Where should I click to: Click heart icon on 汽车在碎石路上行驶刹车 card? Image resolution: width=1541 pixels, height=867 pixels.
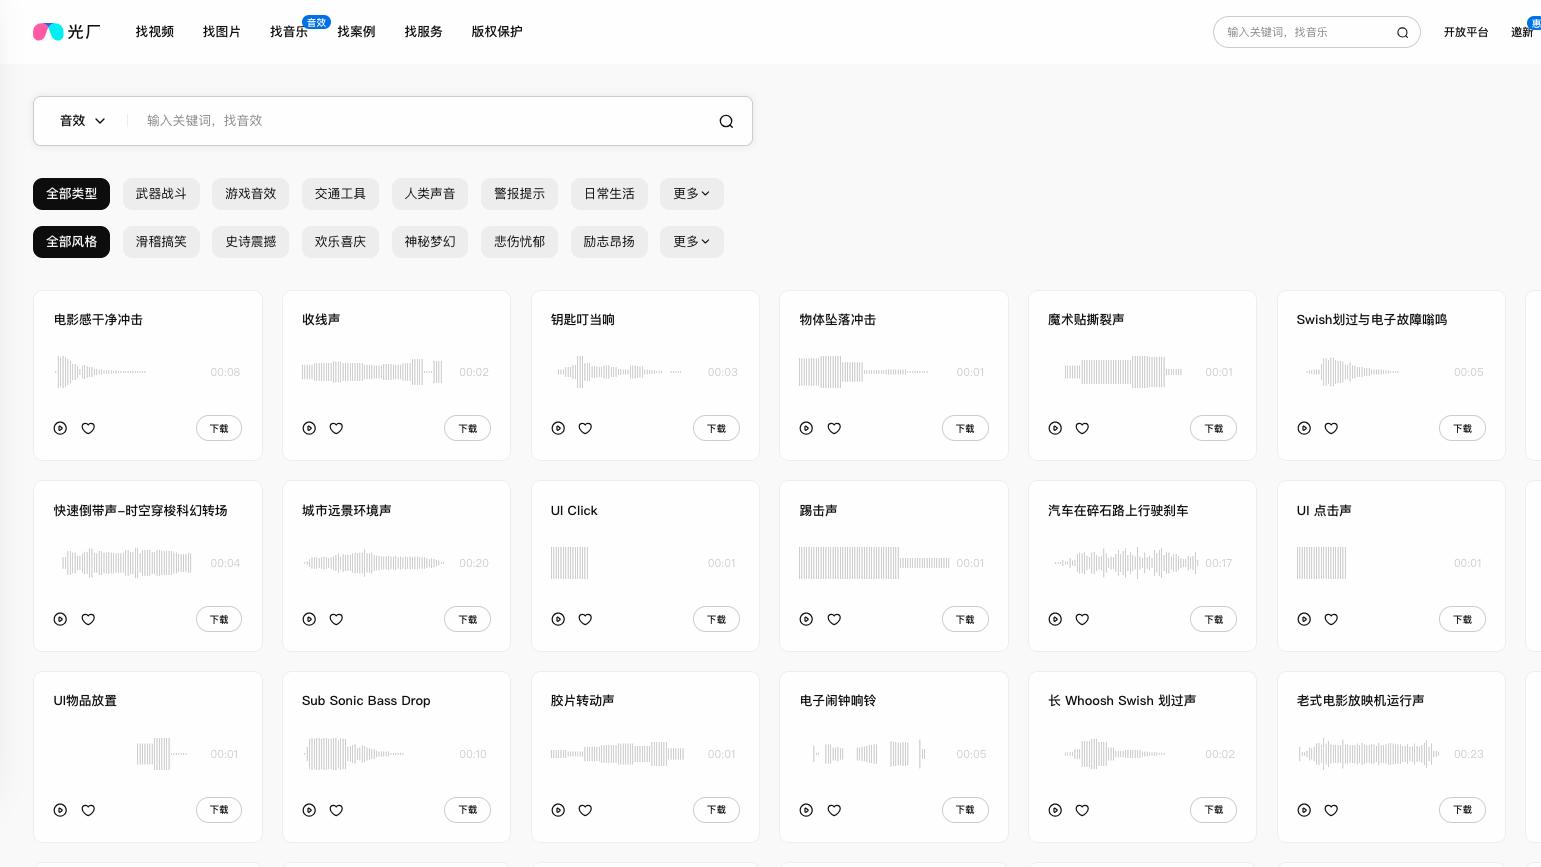[1082, 619]
